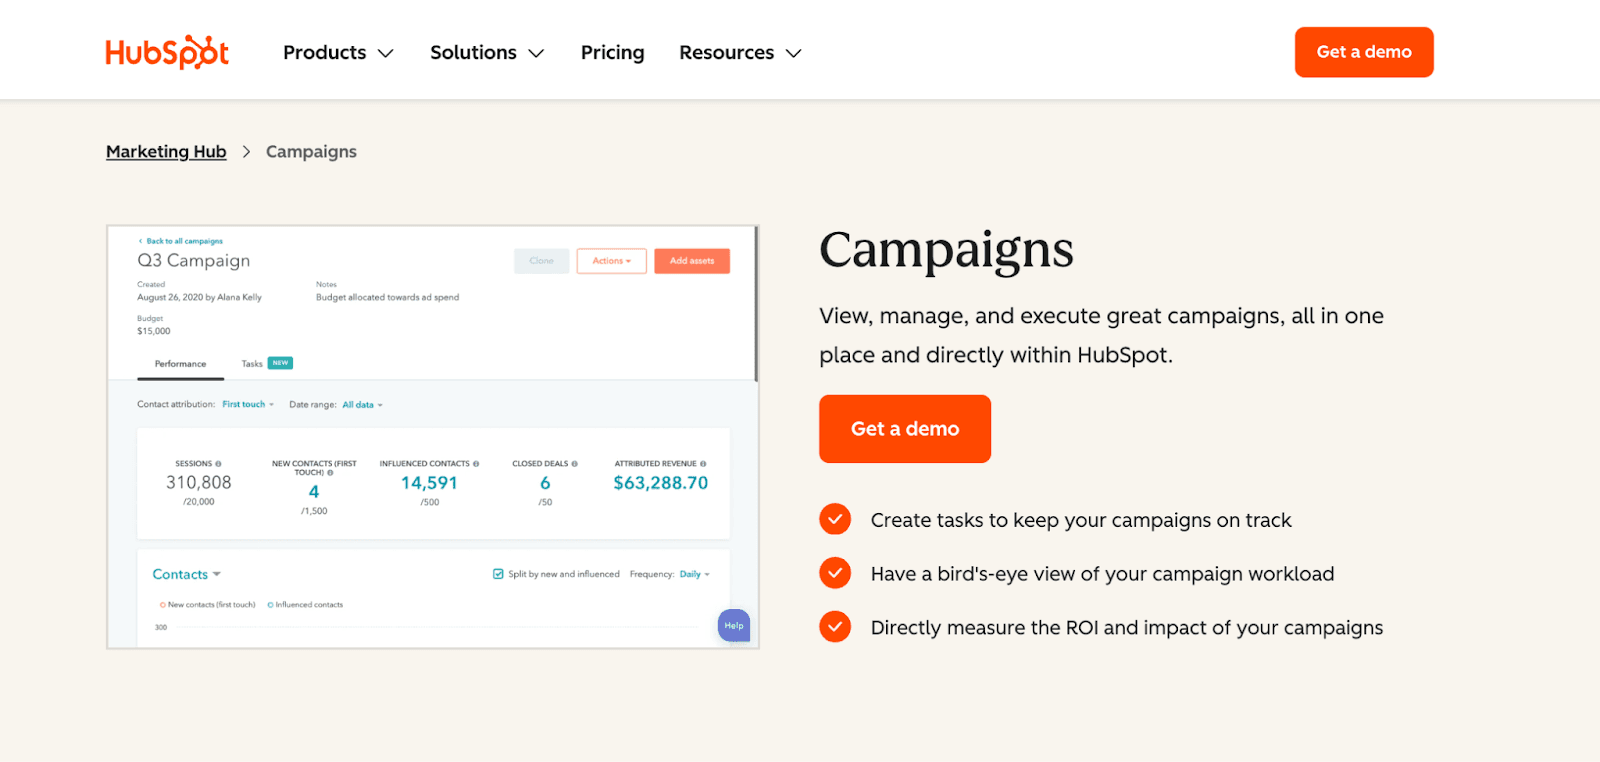Toggle Split by new and influenced checkbox
1600x762 pixels.
(498, 574)
